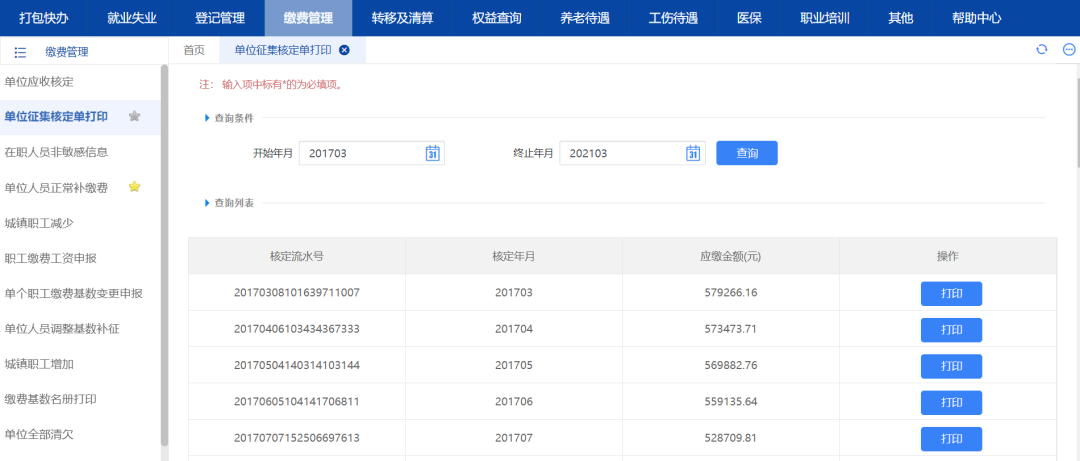The height and width of the screenshot is (461, 1080).
Task: Close the 单位征集核定单打印 tab
Action: 344,50
